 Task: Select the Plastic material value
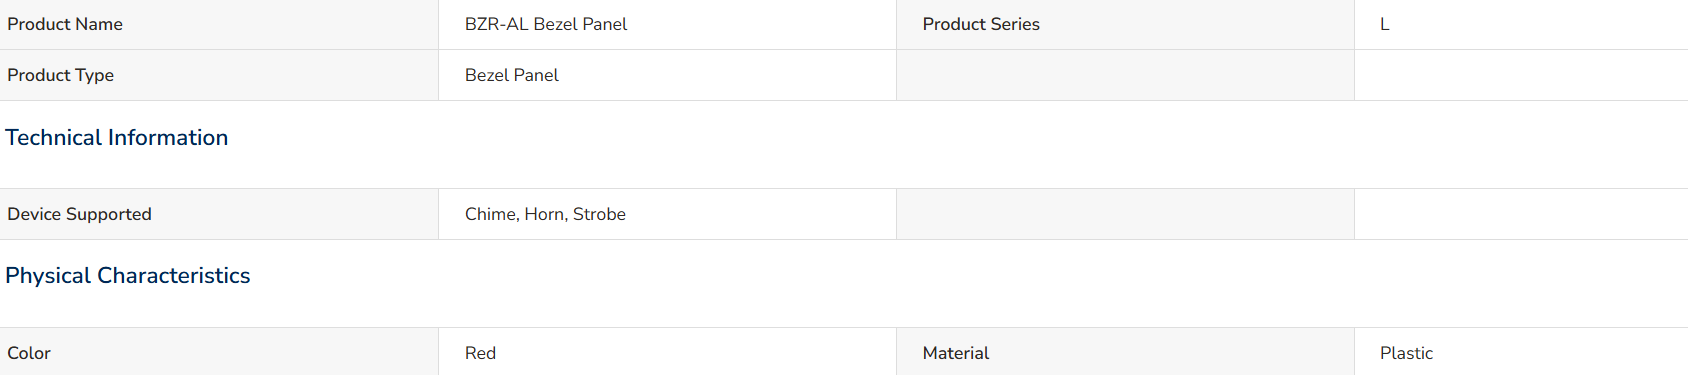(1406, 353)
